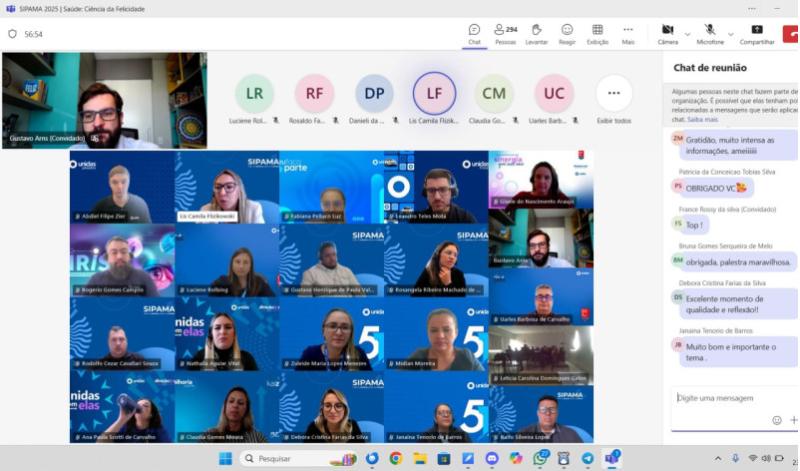Click Exibir todos ellipsis button

point(614,93)
